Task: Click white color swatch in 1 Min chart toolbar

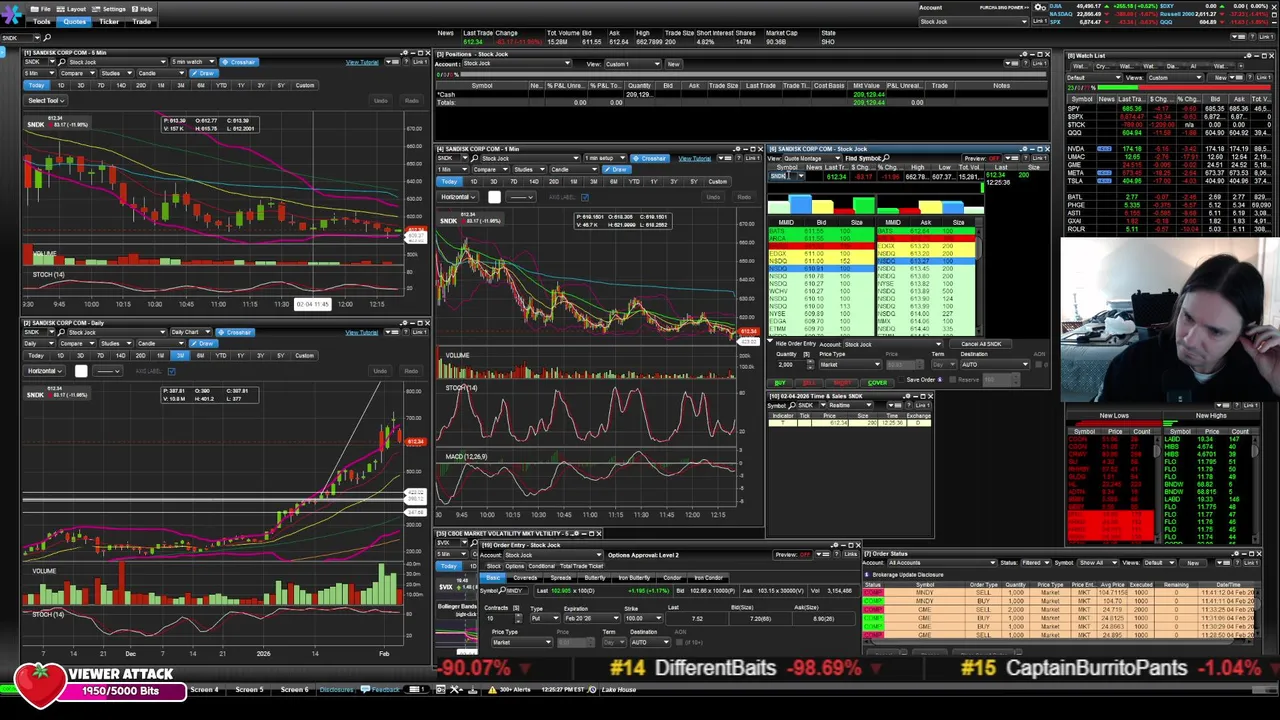Action: click(494, 197)
